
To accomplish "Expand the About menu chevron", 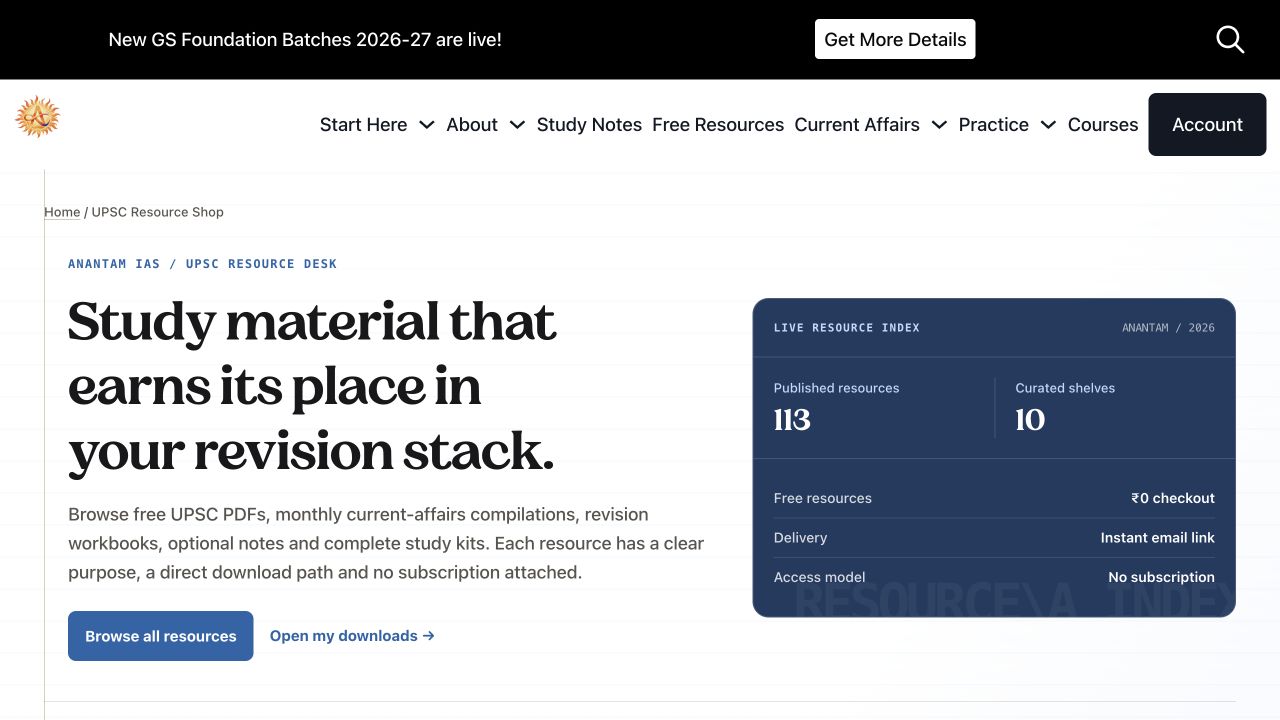I will [x=517, y=125].
